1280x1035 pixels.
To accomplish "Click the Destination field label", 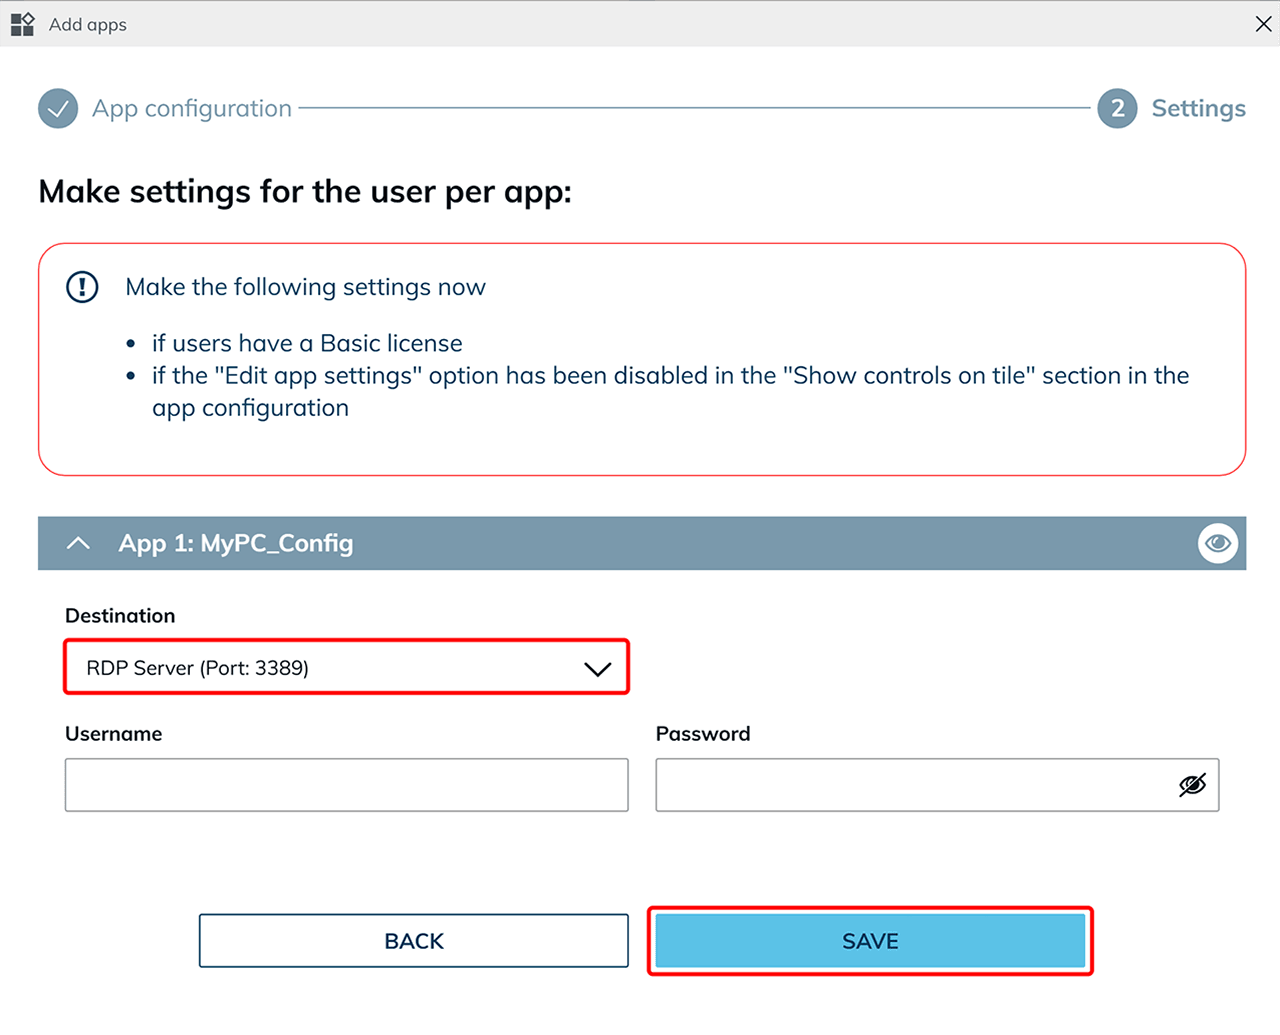I will [x=120, y=616].
